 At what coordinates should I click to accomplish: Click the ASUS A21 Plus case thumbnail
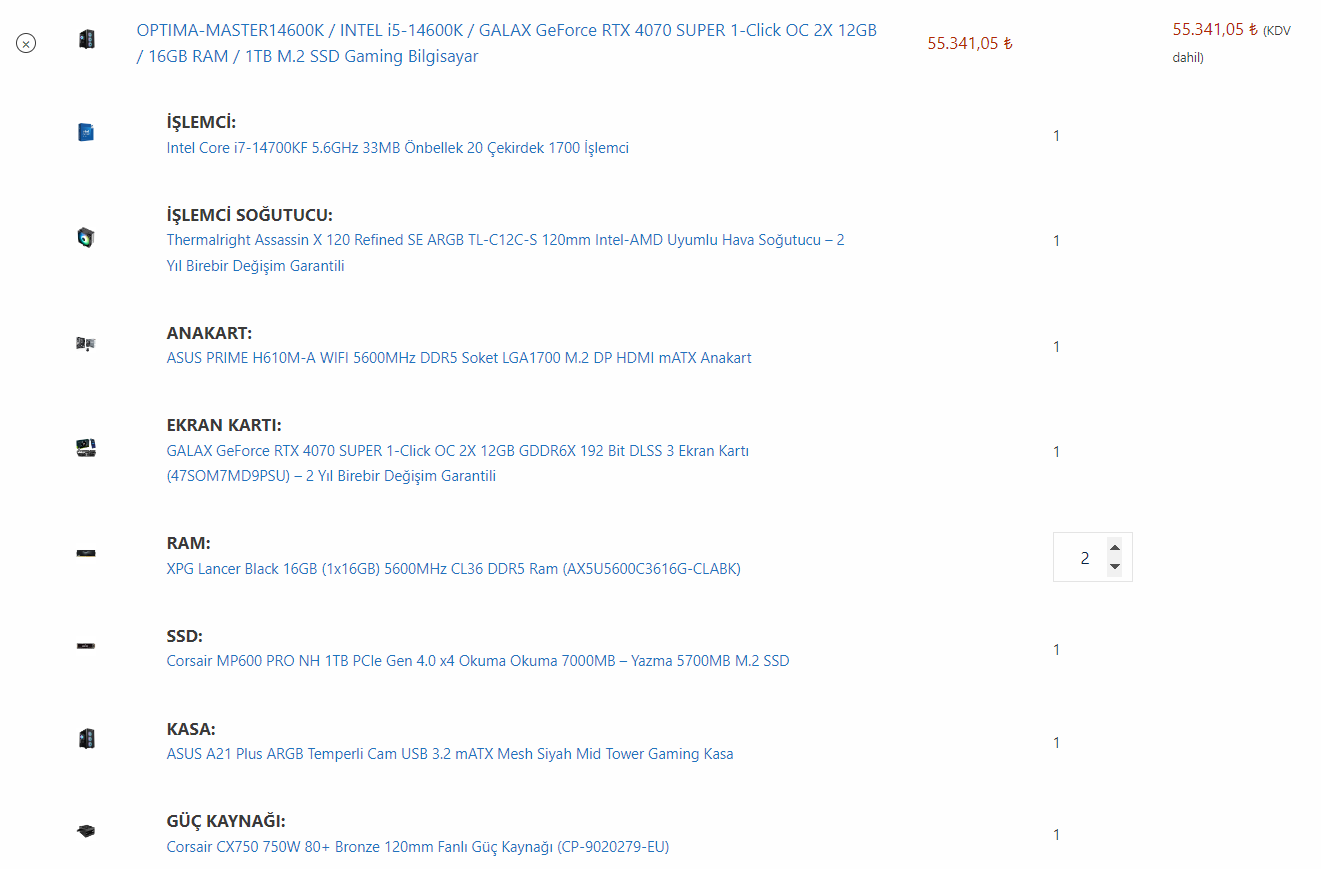pyautogui.click(x=86, y=739)
